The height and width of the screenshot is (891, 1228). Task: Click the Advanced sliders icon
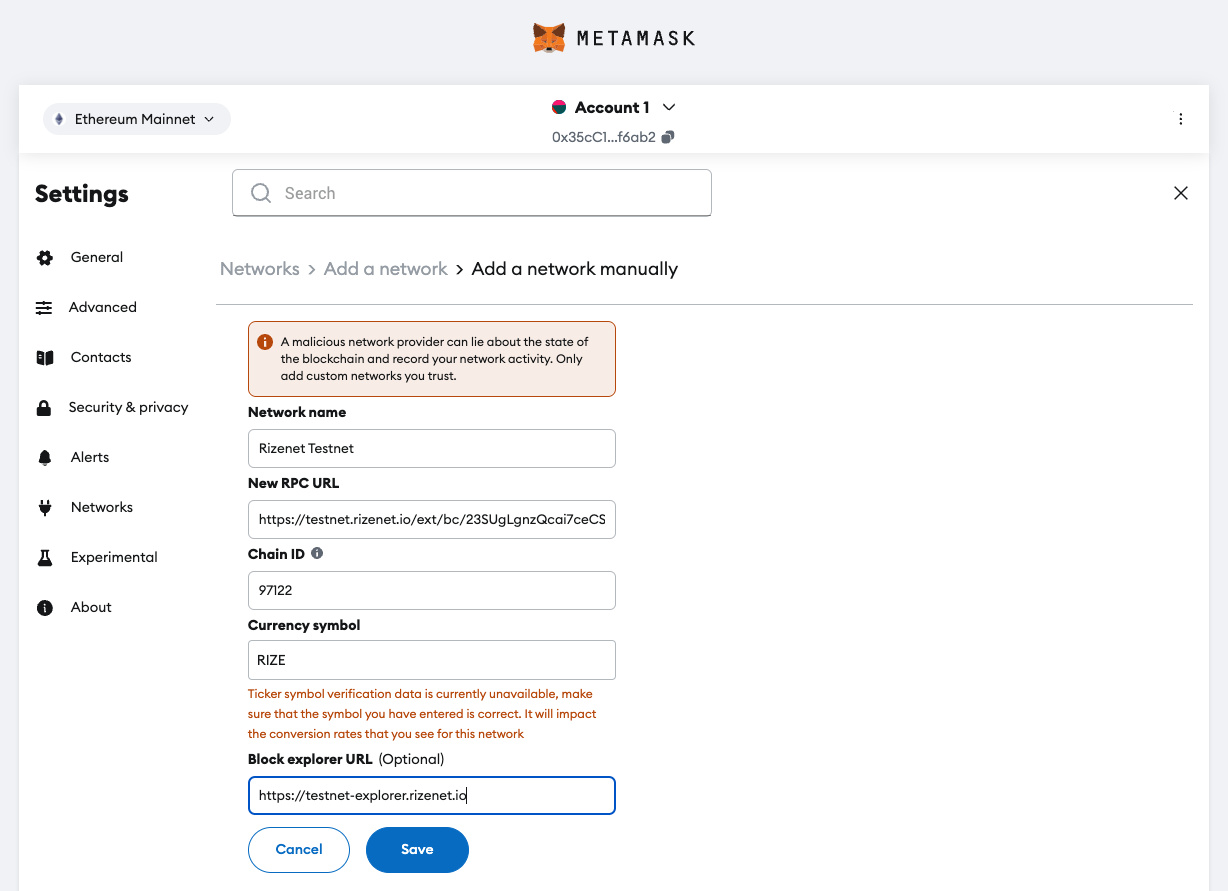pyautogui.click(x=44, y=308)
